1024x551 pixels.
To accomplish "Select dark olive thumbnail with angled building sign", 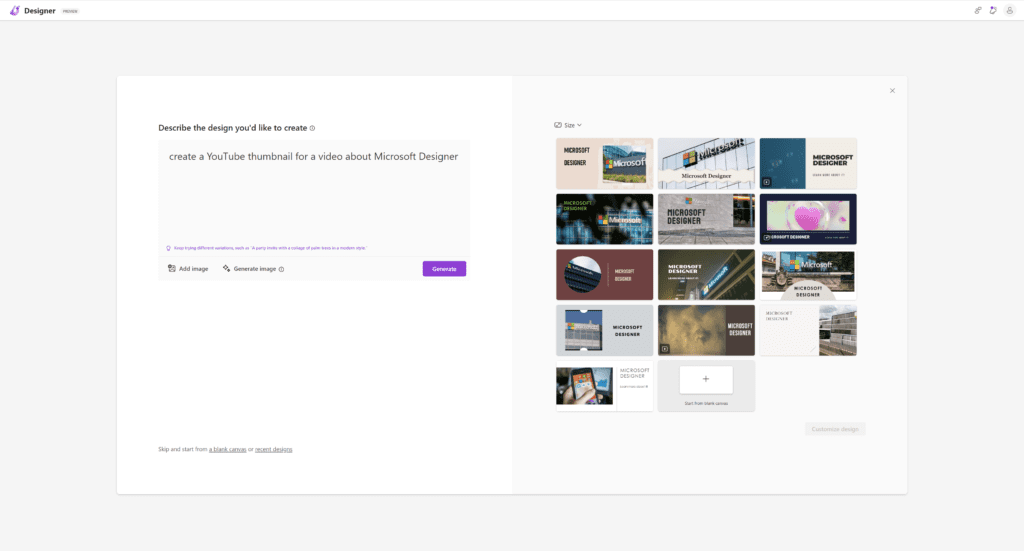I will tap(706, 274).
